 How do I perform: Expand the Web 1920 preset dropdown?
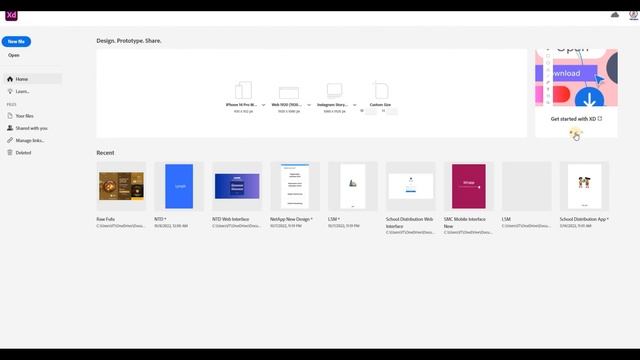(309, 105)
